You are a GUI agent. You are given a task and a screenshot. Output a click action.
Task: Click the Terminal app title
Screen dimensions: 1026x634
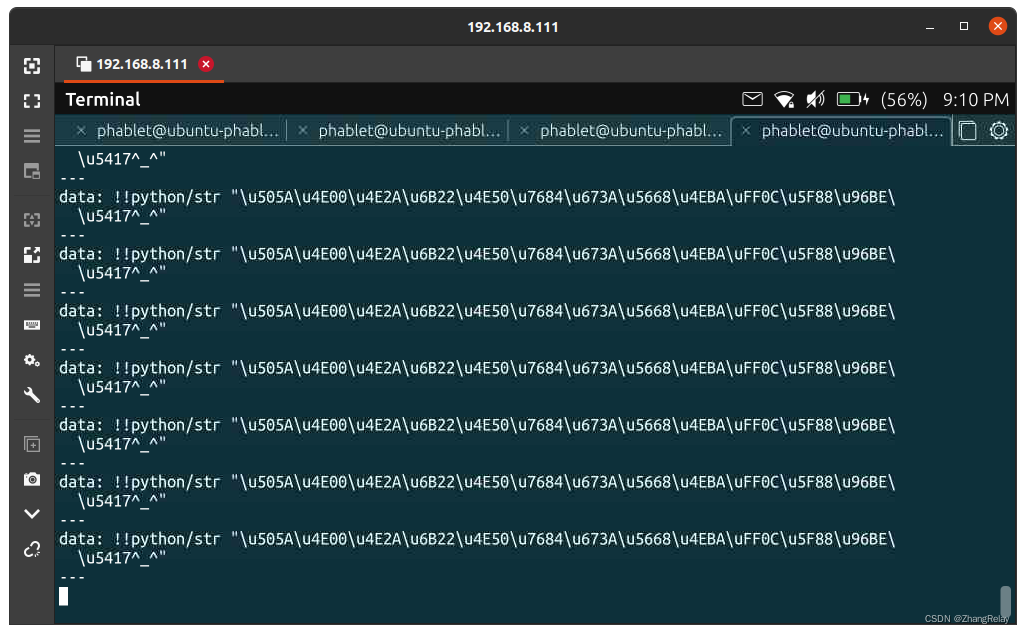103,99
